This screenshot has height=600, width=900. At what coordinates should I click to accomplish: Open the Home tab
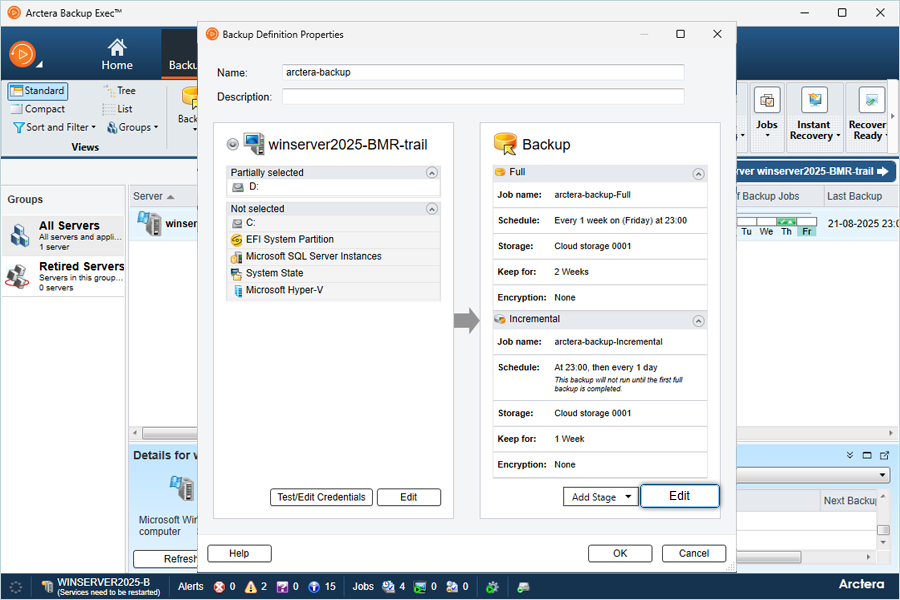(117, 55)
